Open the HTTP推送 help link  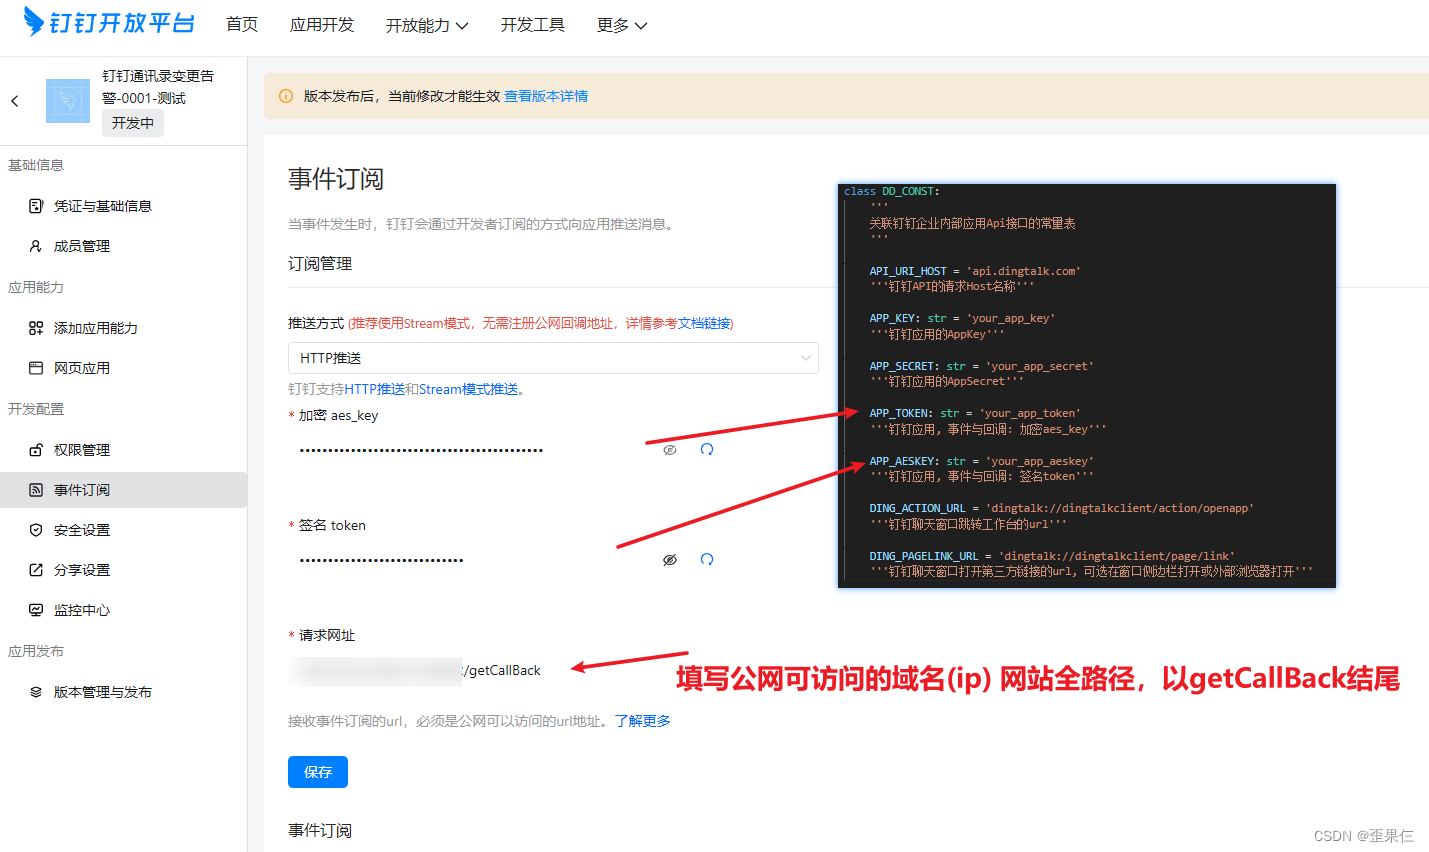375,389
